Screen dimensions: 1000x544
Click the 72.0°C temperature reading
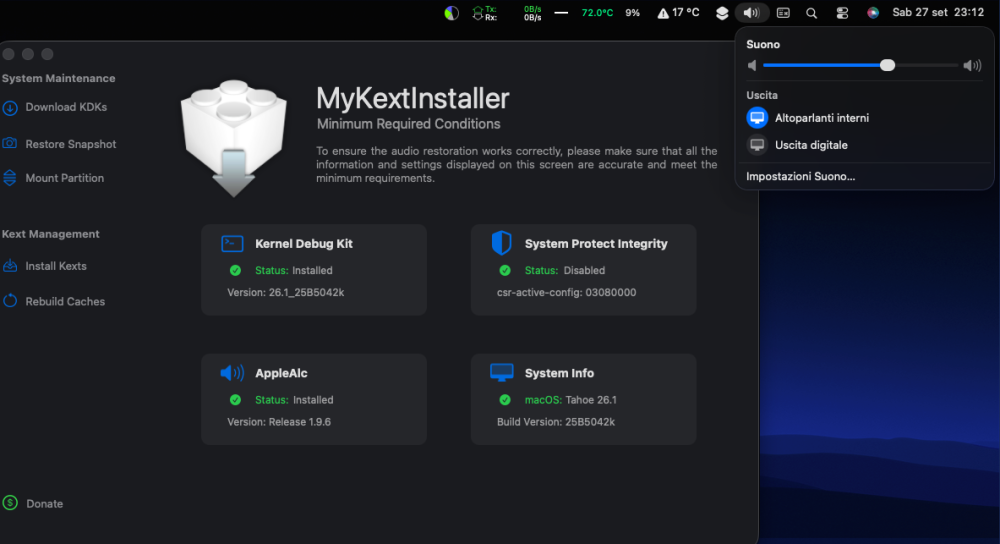click(597, 13)
